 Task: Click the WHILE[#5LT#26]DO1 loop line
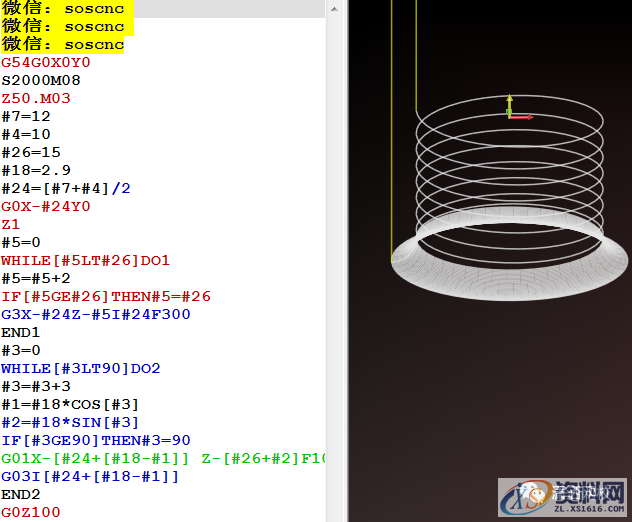[85, 261]
